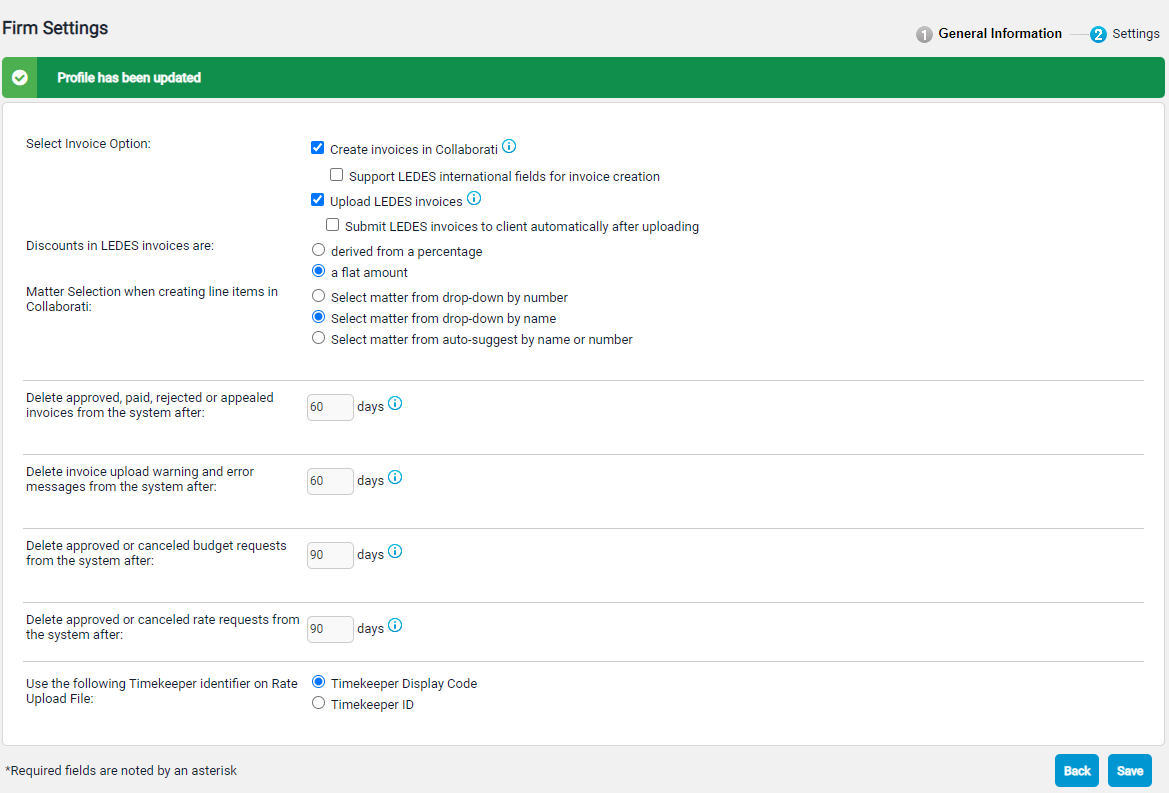Image resolution: width=1169 pixels, height=793 pixels.
Task: Uncheck the Upload LEDES invoices checkbox
Action: tap(318, 200)
